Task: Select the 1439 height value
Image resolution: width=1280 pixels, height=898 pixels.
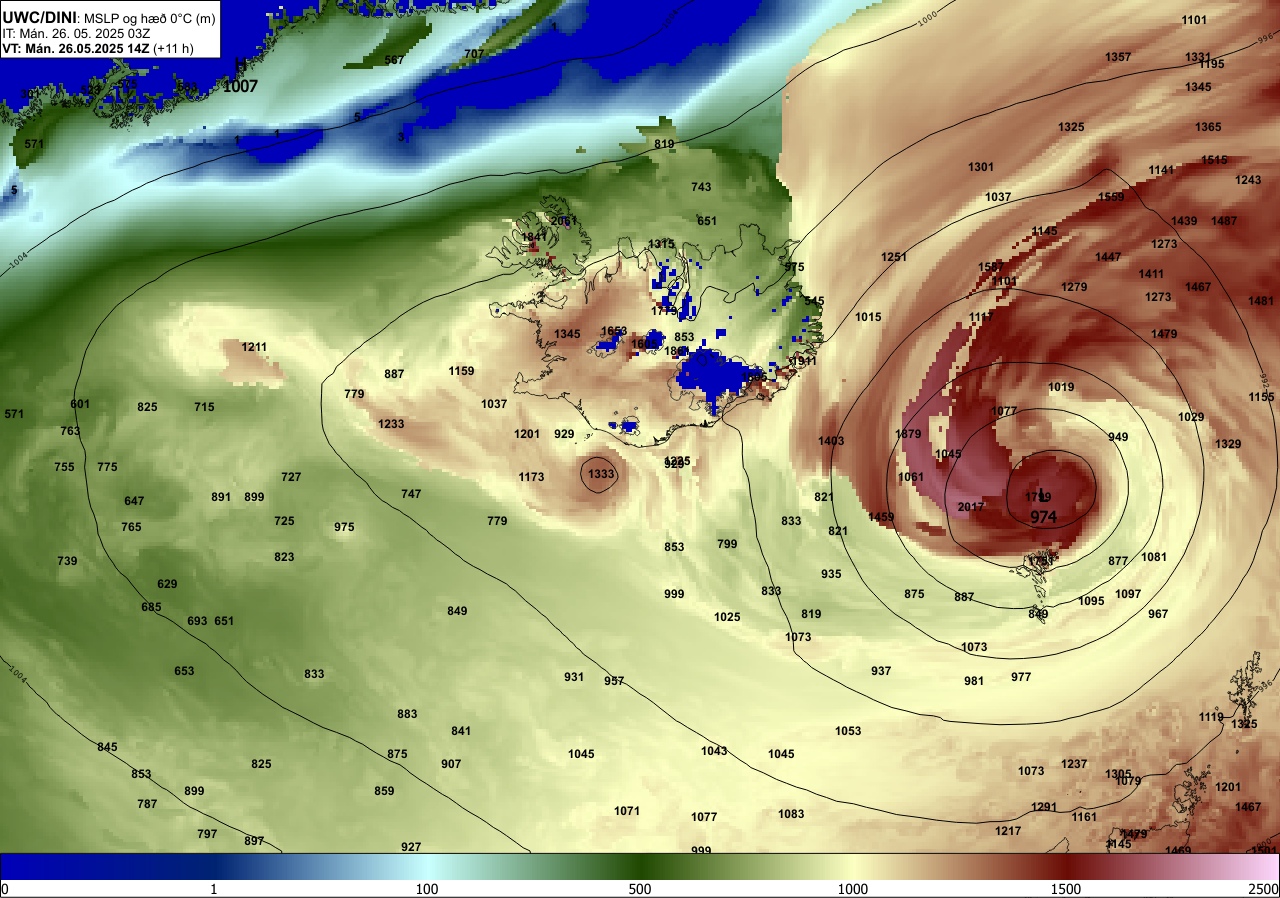Action: 1184,221
